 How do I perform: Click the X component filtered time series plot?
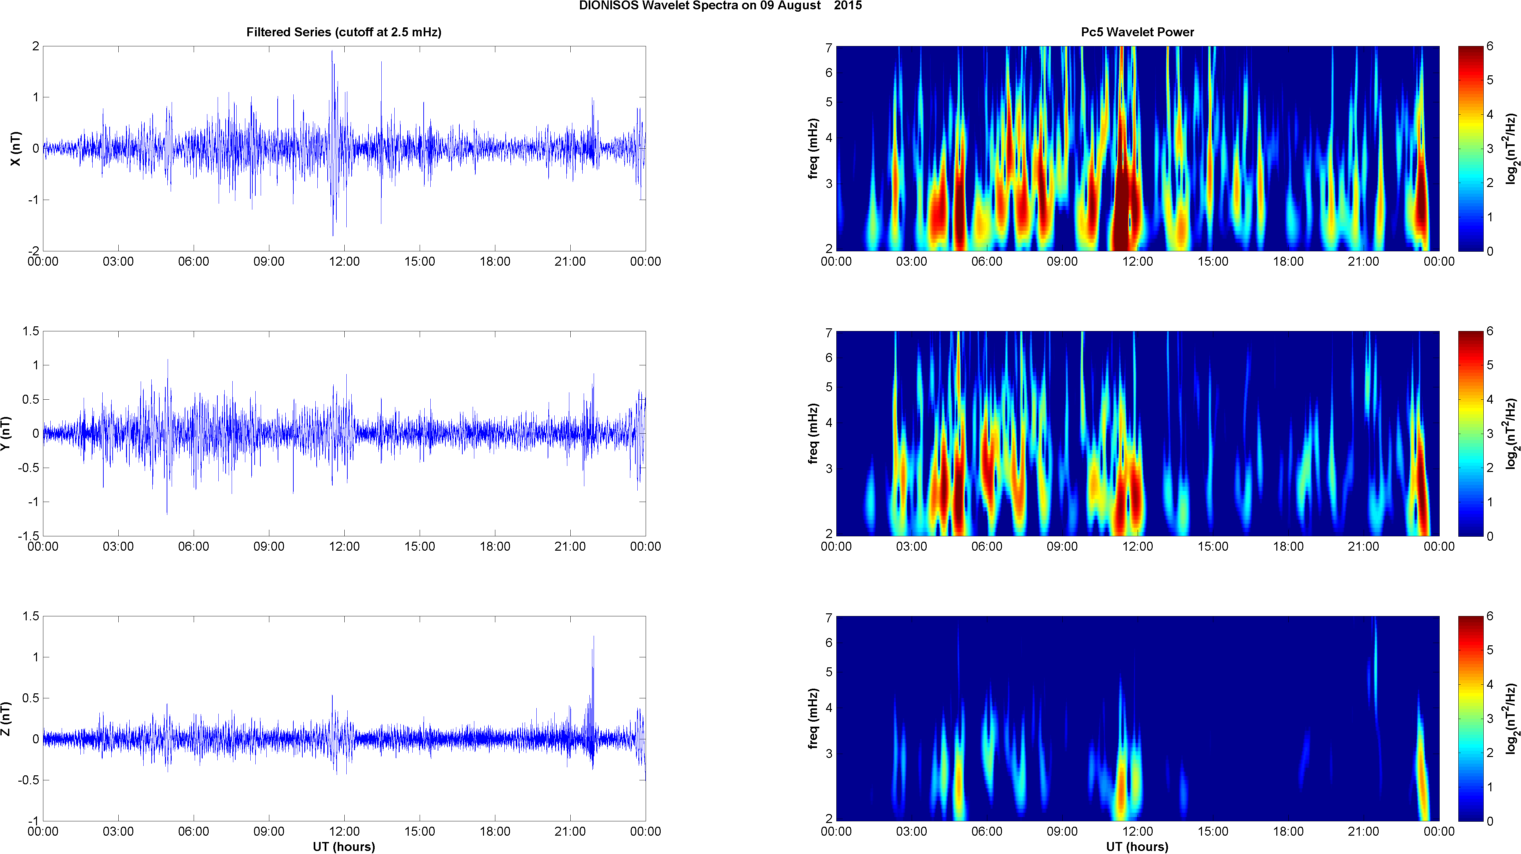click(x=344, y=148)
